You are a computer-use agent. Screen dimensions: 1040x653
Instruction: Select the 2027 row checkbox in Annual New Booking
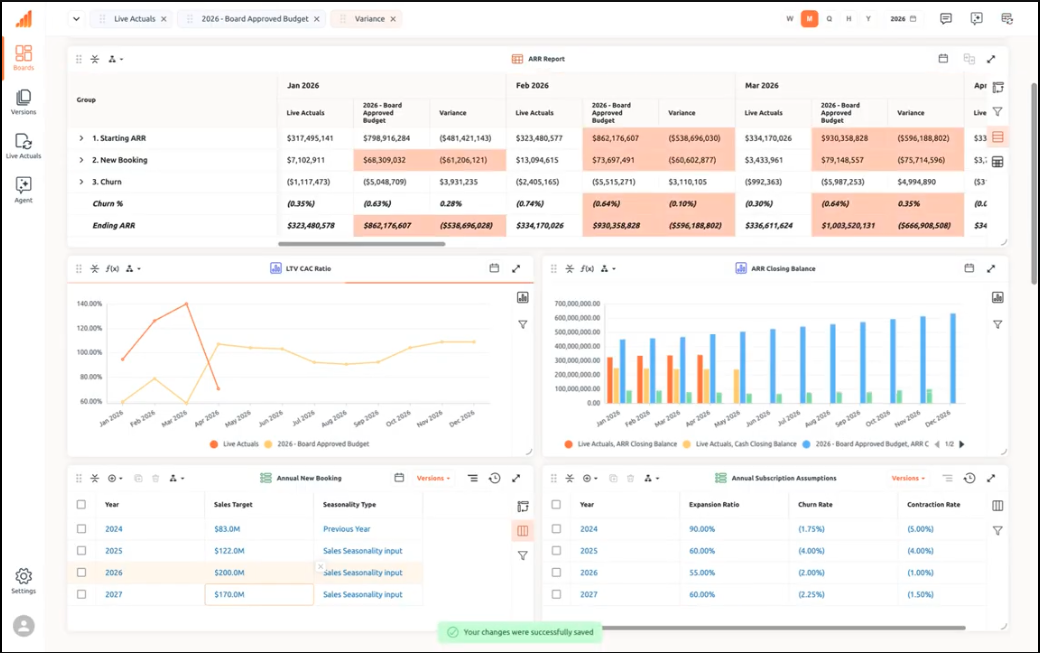(x=82, y=594)
